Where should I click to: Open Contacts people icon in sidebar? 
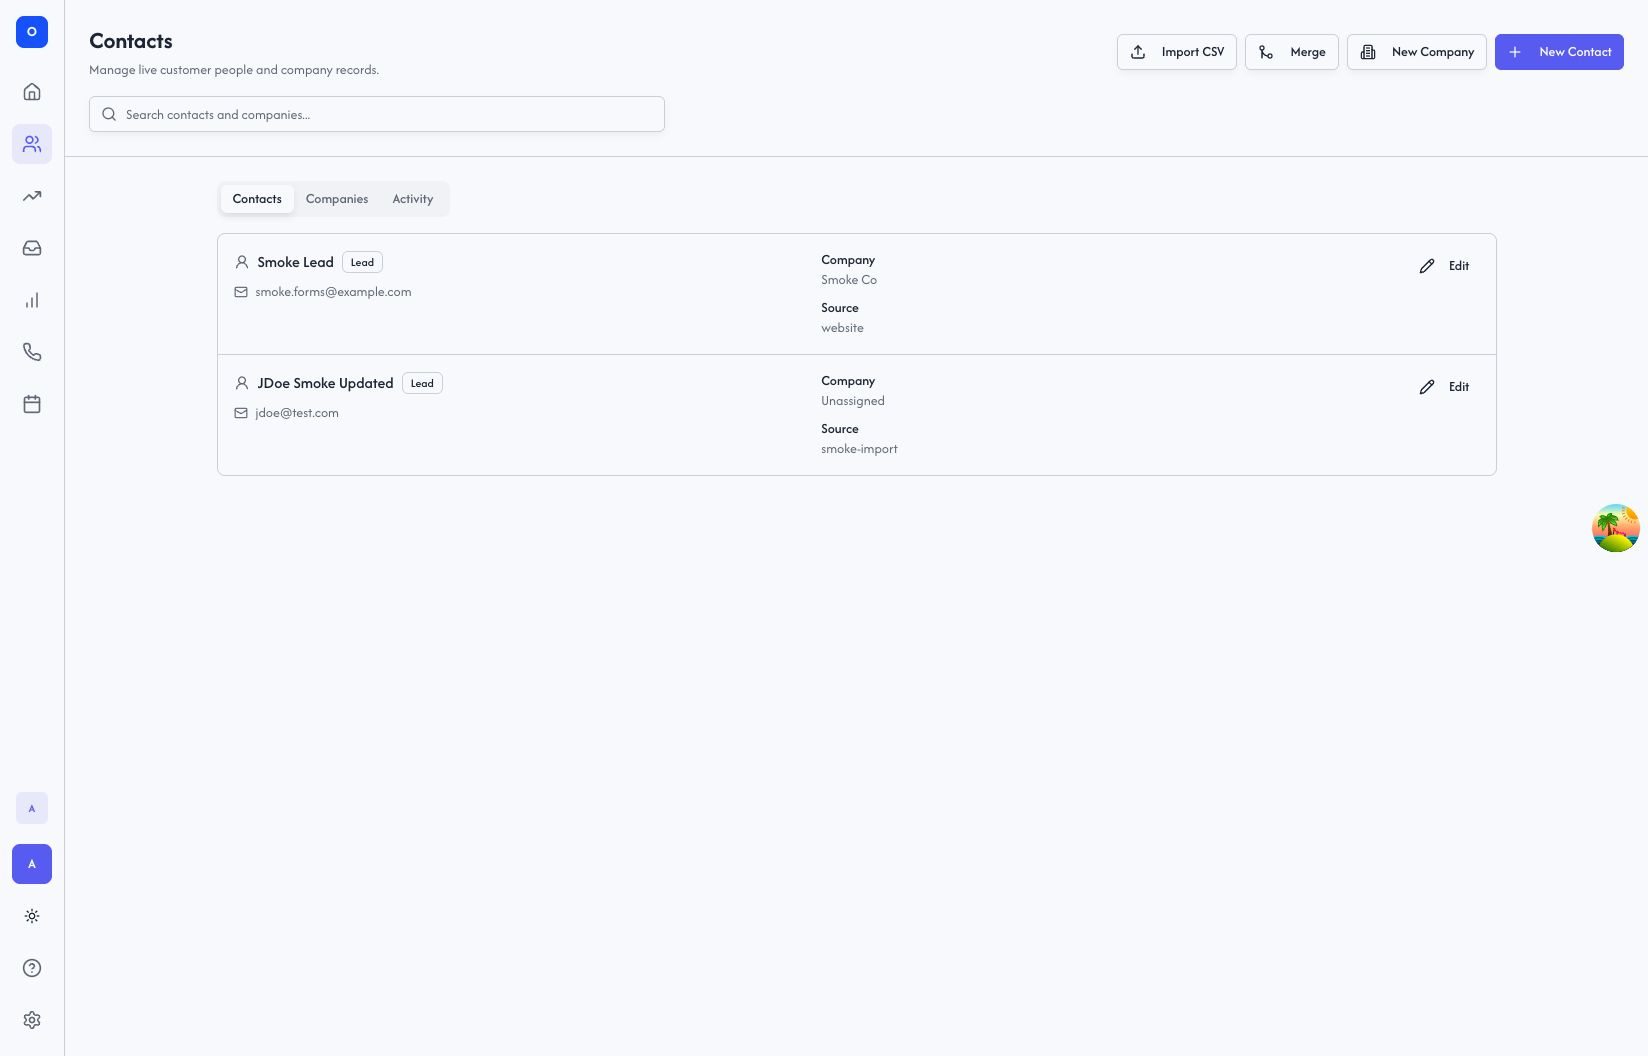32,144
